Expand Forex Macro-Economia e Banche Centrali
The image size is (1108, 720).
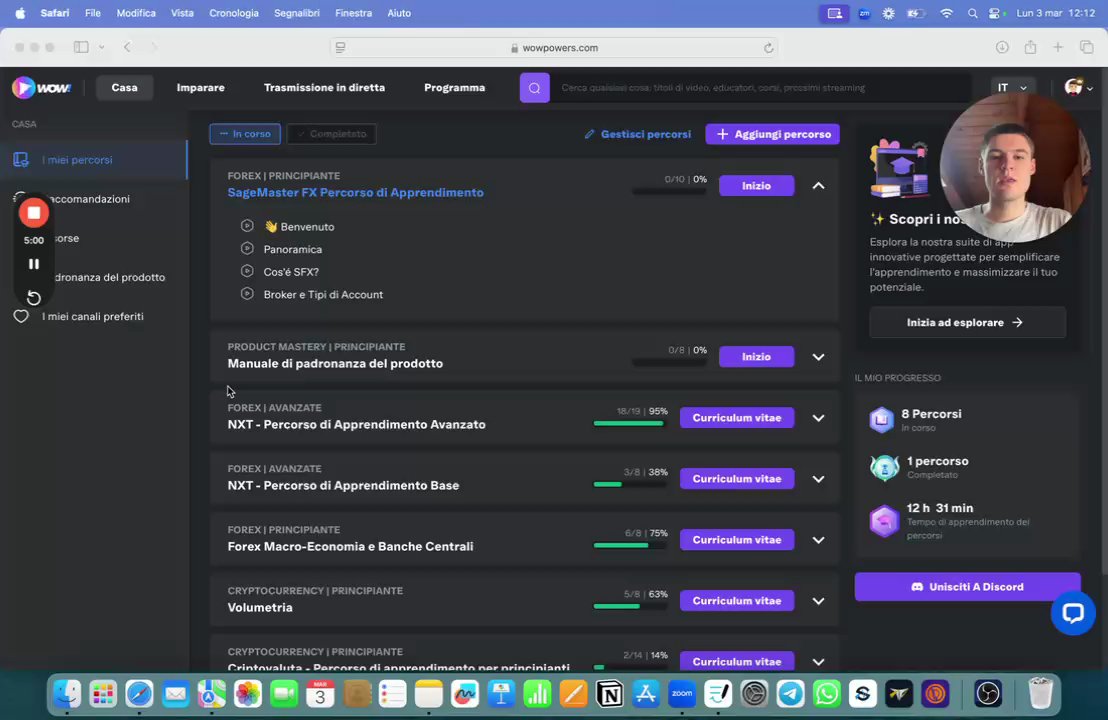tap(818, 540)
